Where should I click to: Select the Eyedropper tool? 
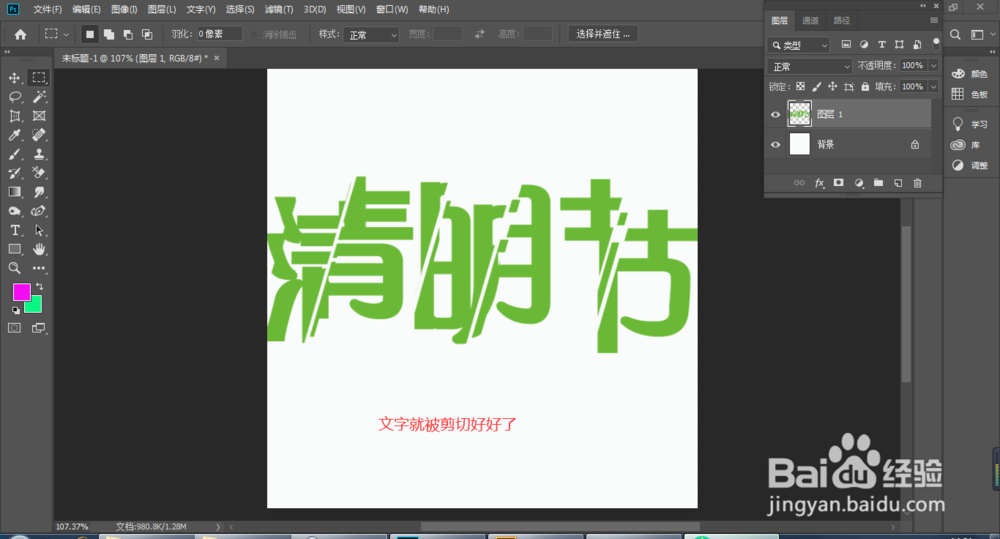[14, 135]
